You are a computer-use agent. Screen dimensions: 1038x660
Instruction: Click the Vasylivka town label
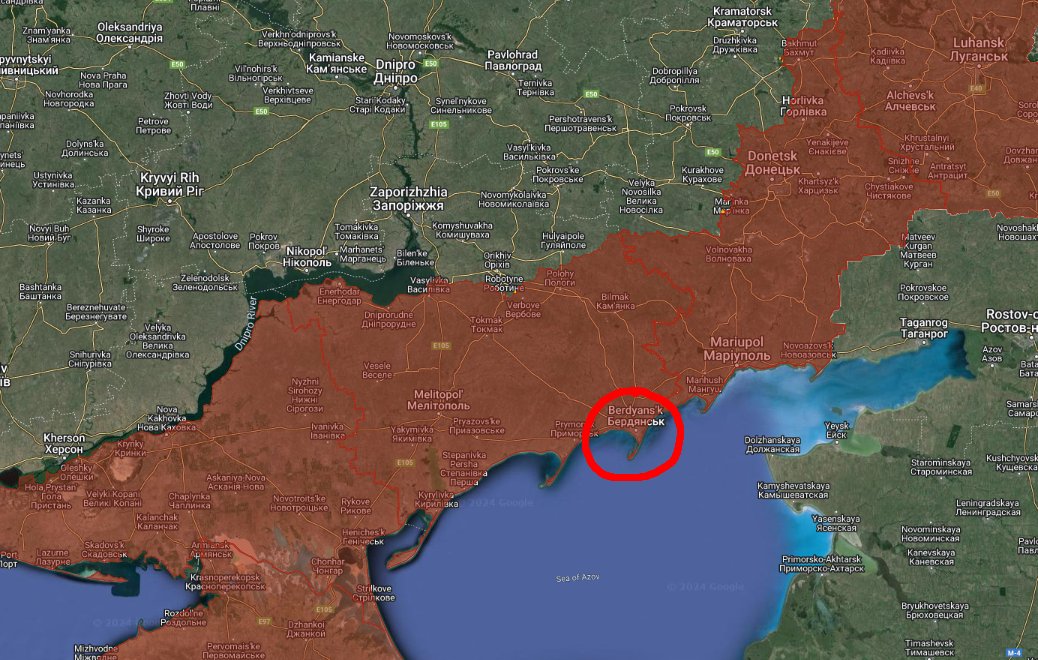point(429,285)
